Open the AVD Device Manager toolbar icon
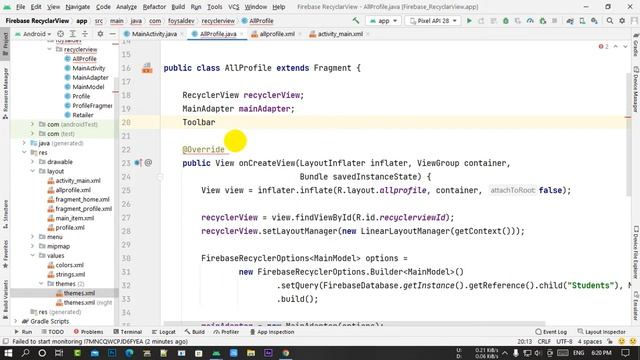This screenshot has height=360, width=640. [582, 20]
